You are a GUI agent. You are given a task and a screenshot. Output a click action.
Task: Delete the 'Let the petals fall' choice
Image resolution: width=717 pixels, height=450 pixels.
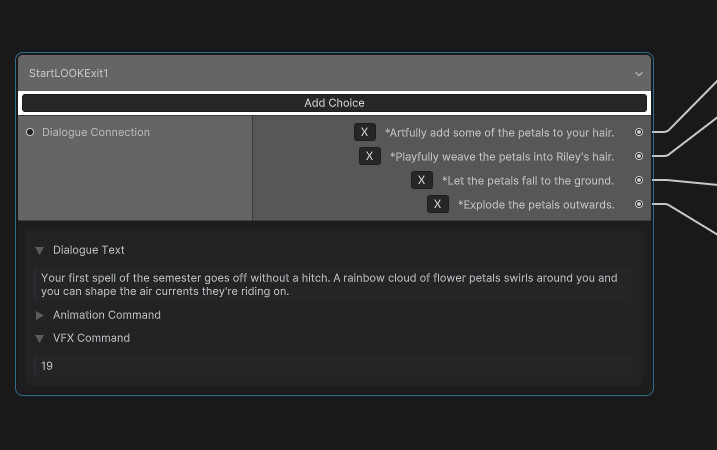422,180
